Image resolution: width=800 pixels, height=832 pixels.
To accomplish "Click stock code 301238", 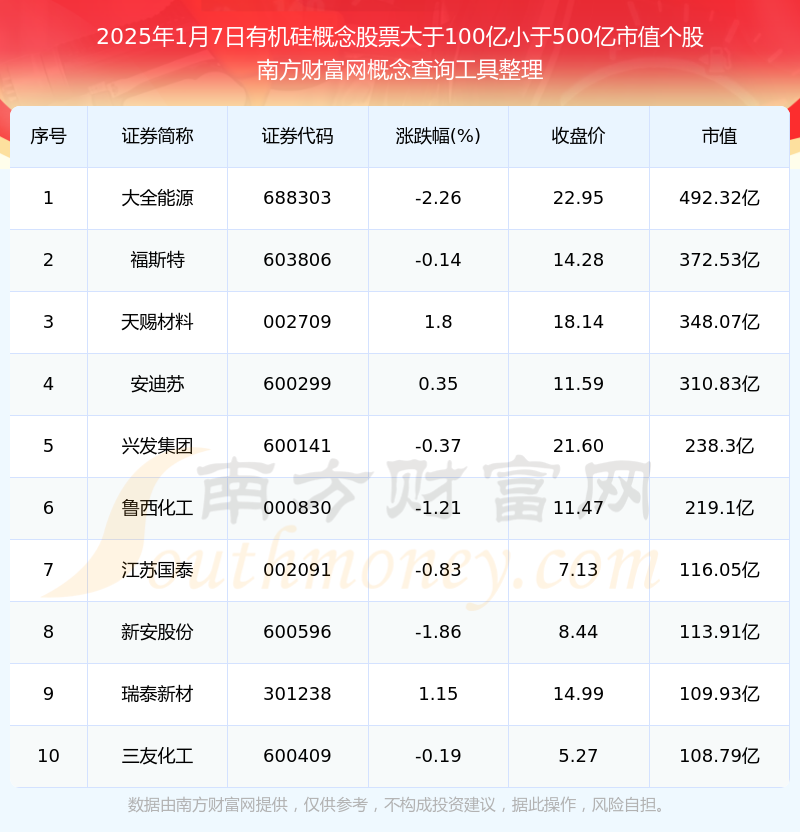I will 298,695.
